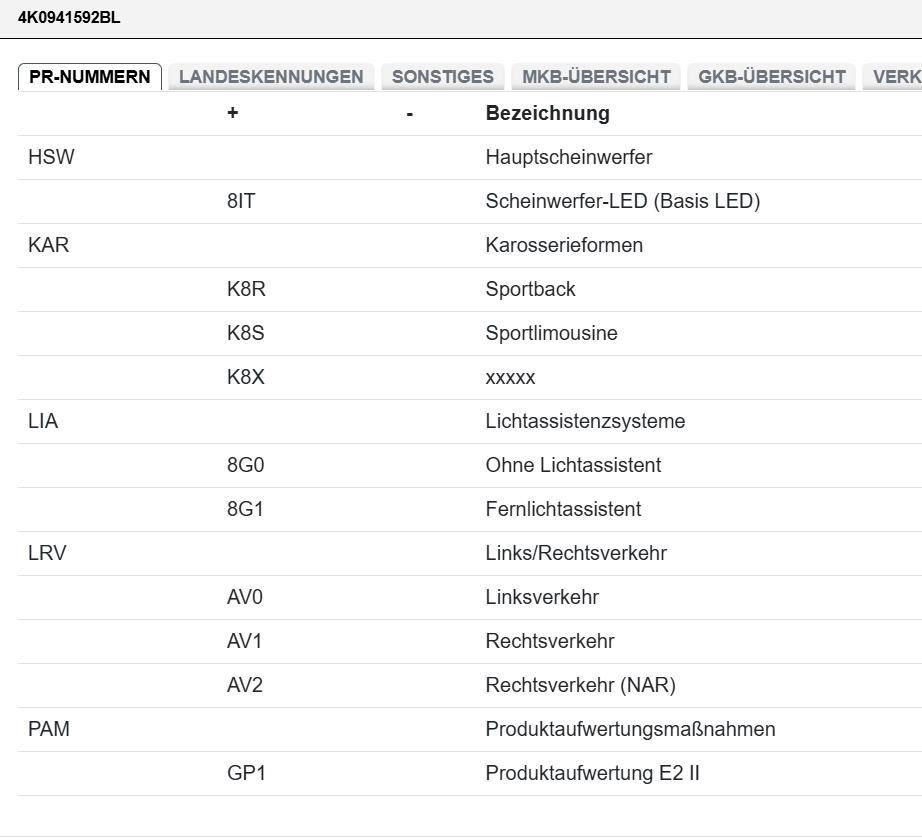922x840 pixels.
Task: Switch to the LANDESKENNUNGEN tab
Action: [x=271, y=77]
